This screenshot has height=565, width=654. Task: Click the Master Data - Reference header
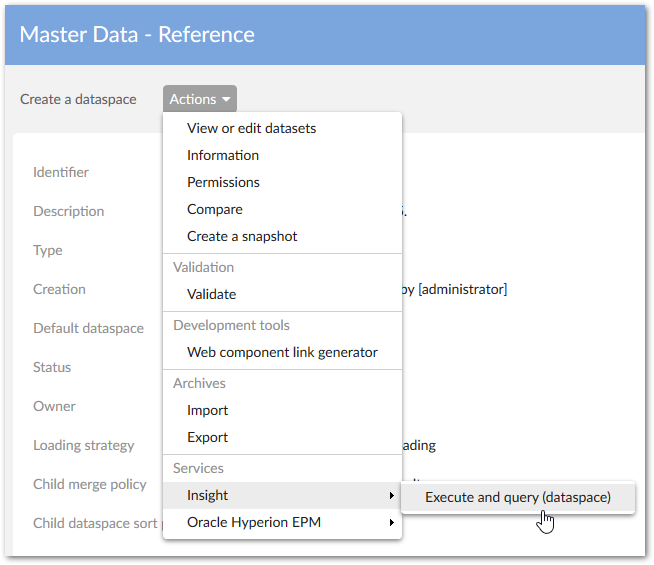point(137,35)
